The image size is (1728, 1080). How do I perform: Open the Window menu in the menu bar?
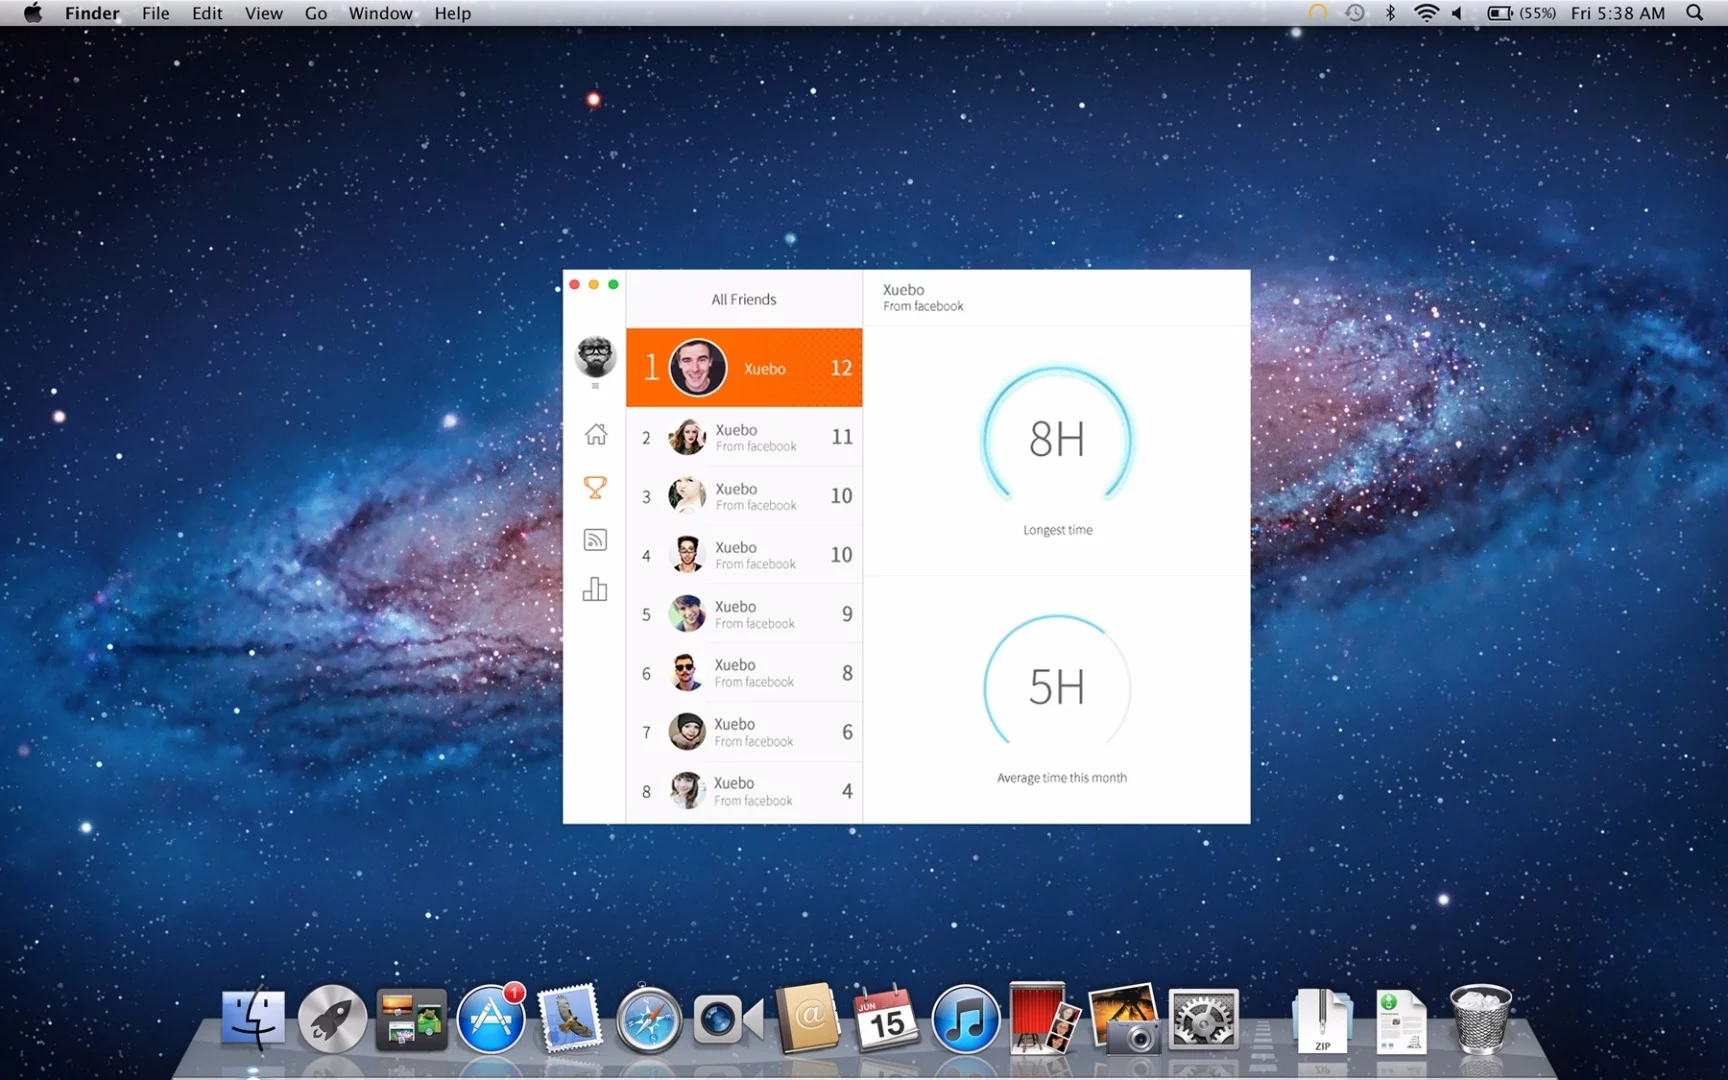pyautogui.click(x=380, y=13)
